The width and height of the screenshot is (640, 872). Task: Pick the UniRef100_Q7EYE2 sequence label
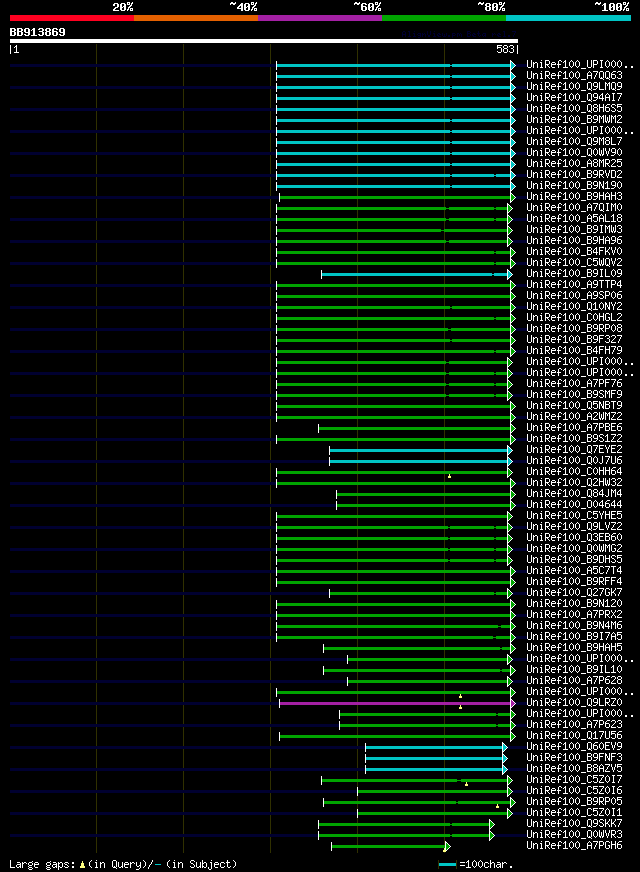click(x=574, y=450)
